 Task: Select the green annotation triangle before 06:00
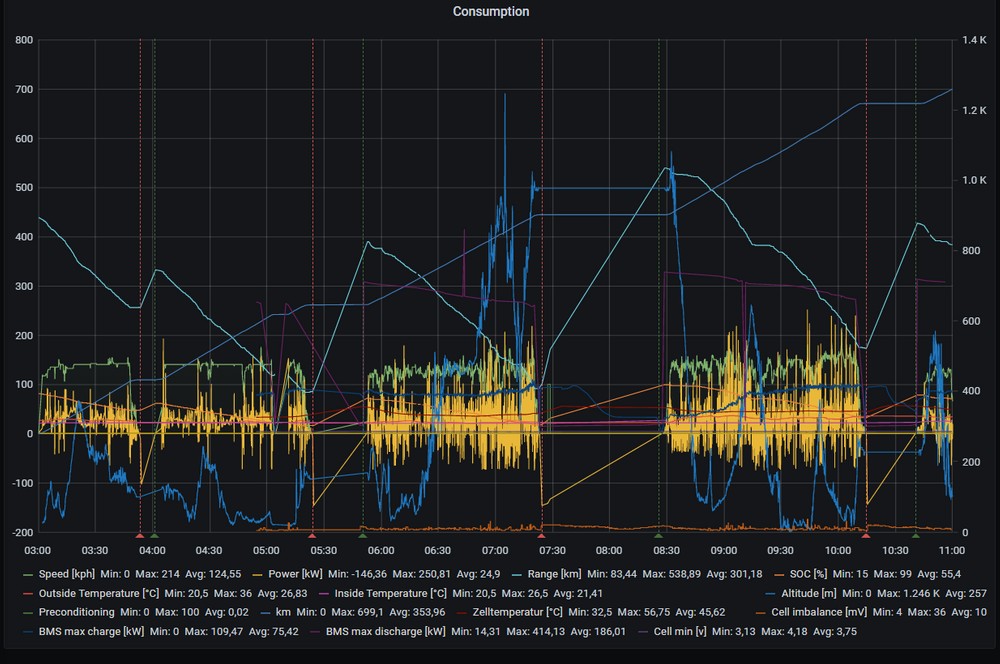coord(363,536)
